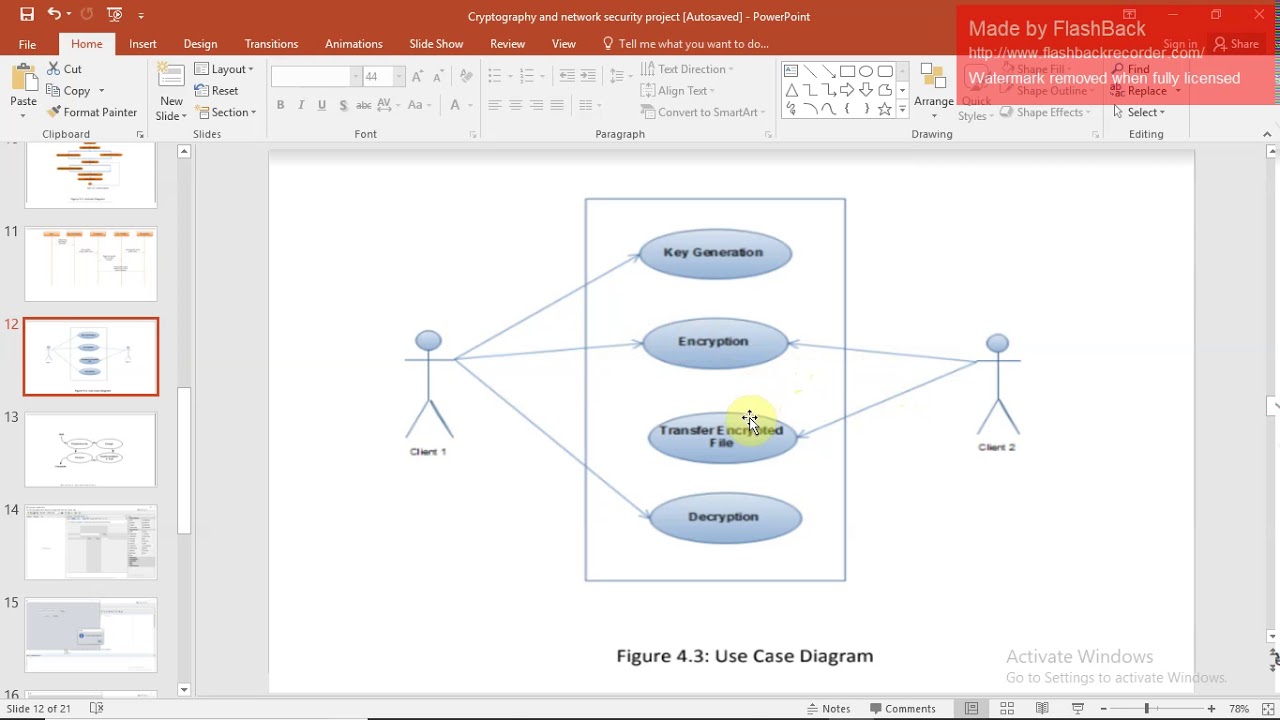Toggle the Comments pane

(902, 708)
